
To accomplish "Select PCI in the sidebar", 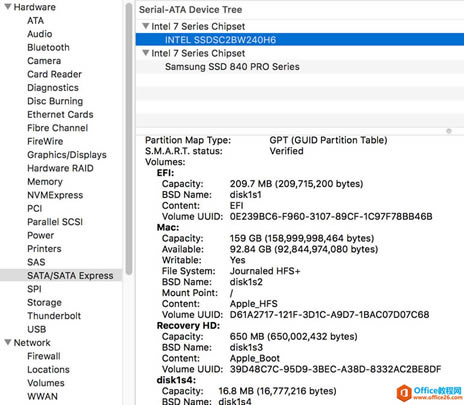I will pos(35,208).
